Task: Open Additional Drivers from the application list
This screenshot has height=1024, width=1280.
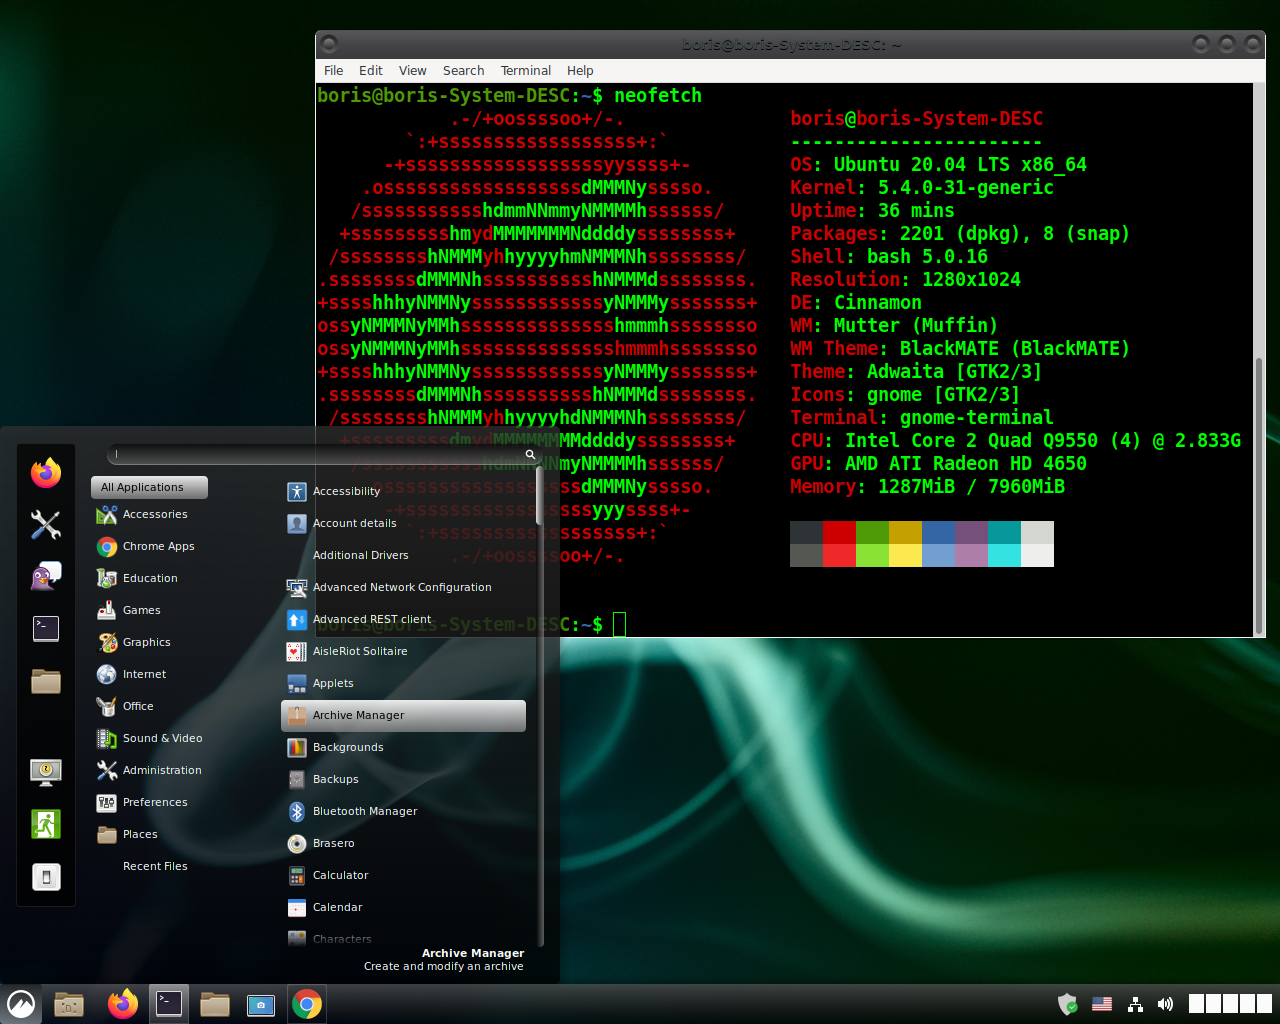Action: pos(405,555)
